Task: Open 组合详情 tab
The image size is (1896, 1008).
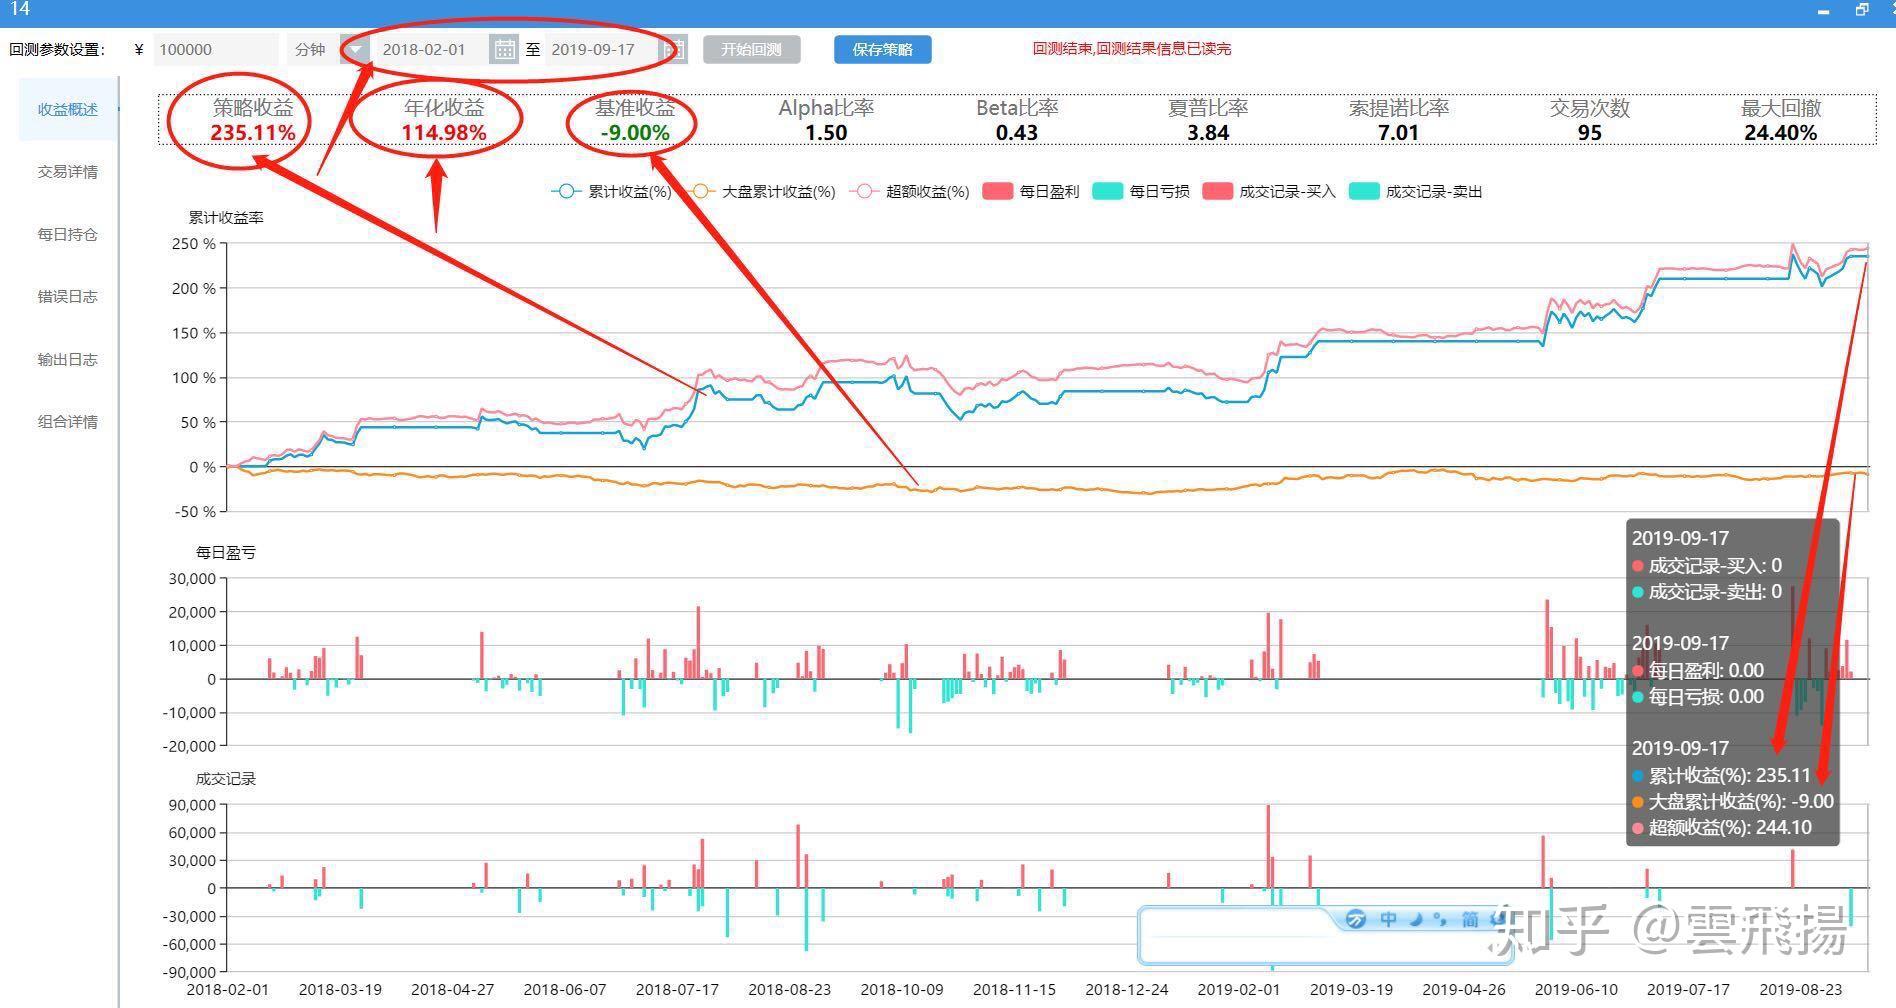Action: click(x=68, y=421)
